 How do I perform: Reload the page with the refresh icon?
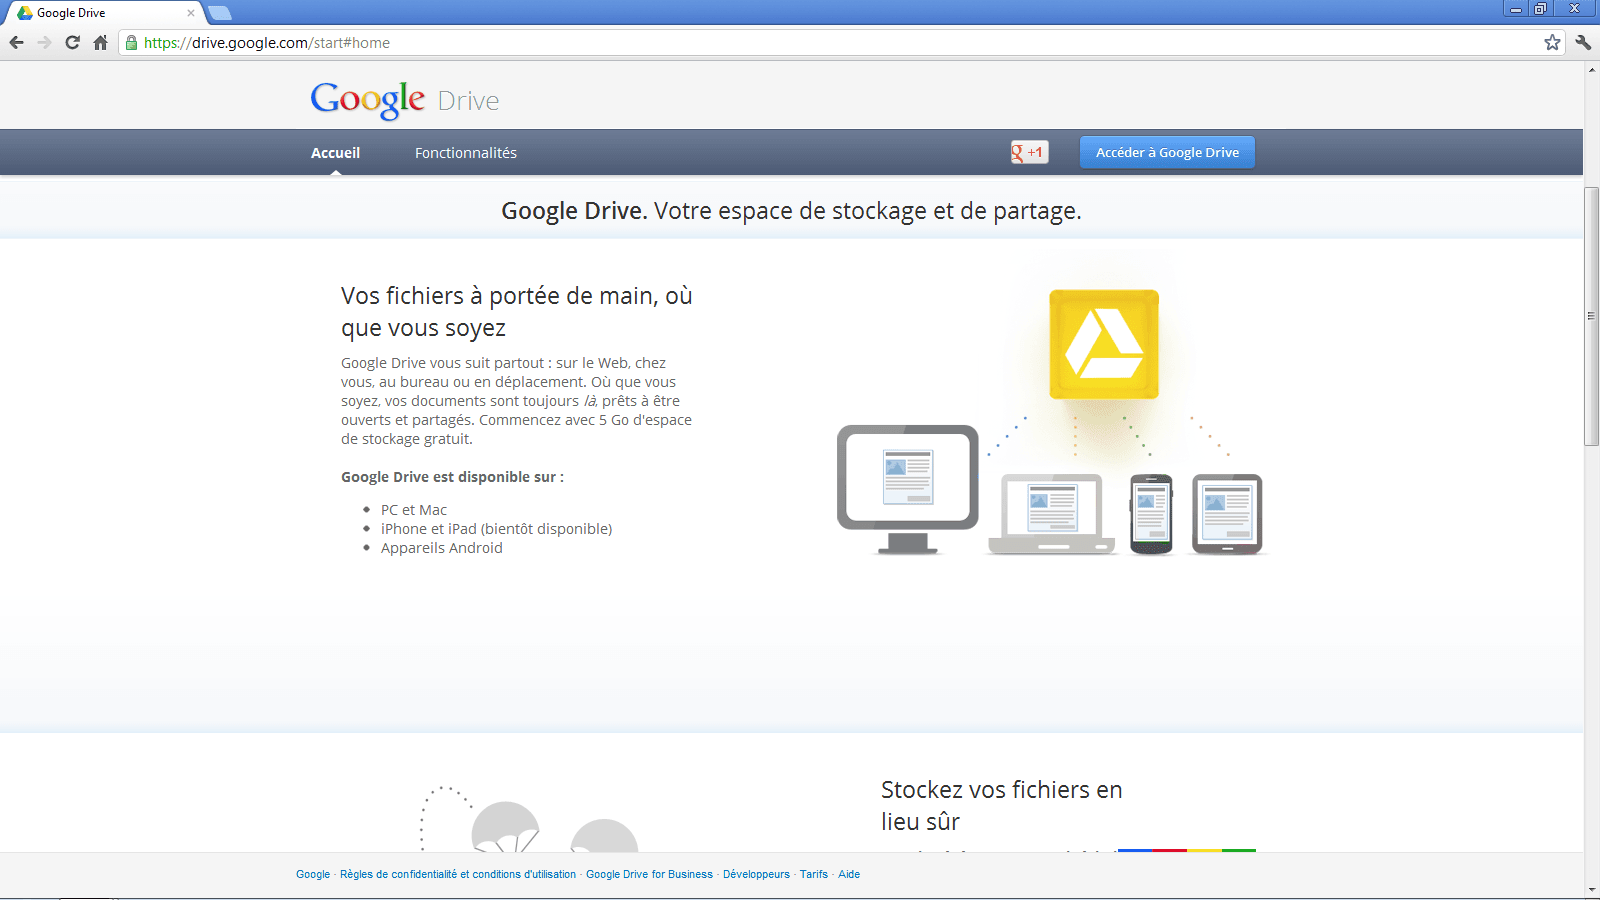[x=72, y=42]
